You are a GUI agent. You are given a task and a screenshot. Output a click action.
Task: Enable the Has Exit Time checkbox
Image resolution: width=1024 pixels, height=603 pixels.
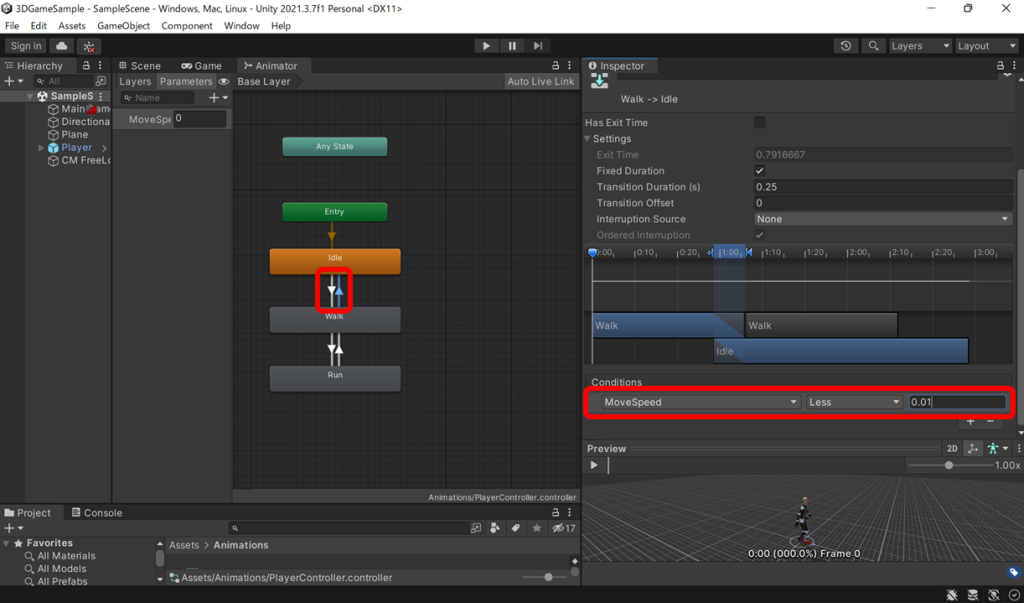pyautogui.click(x=760, y=121)
